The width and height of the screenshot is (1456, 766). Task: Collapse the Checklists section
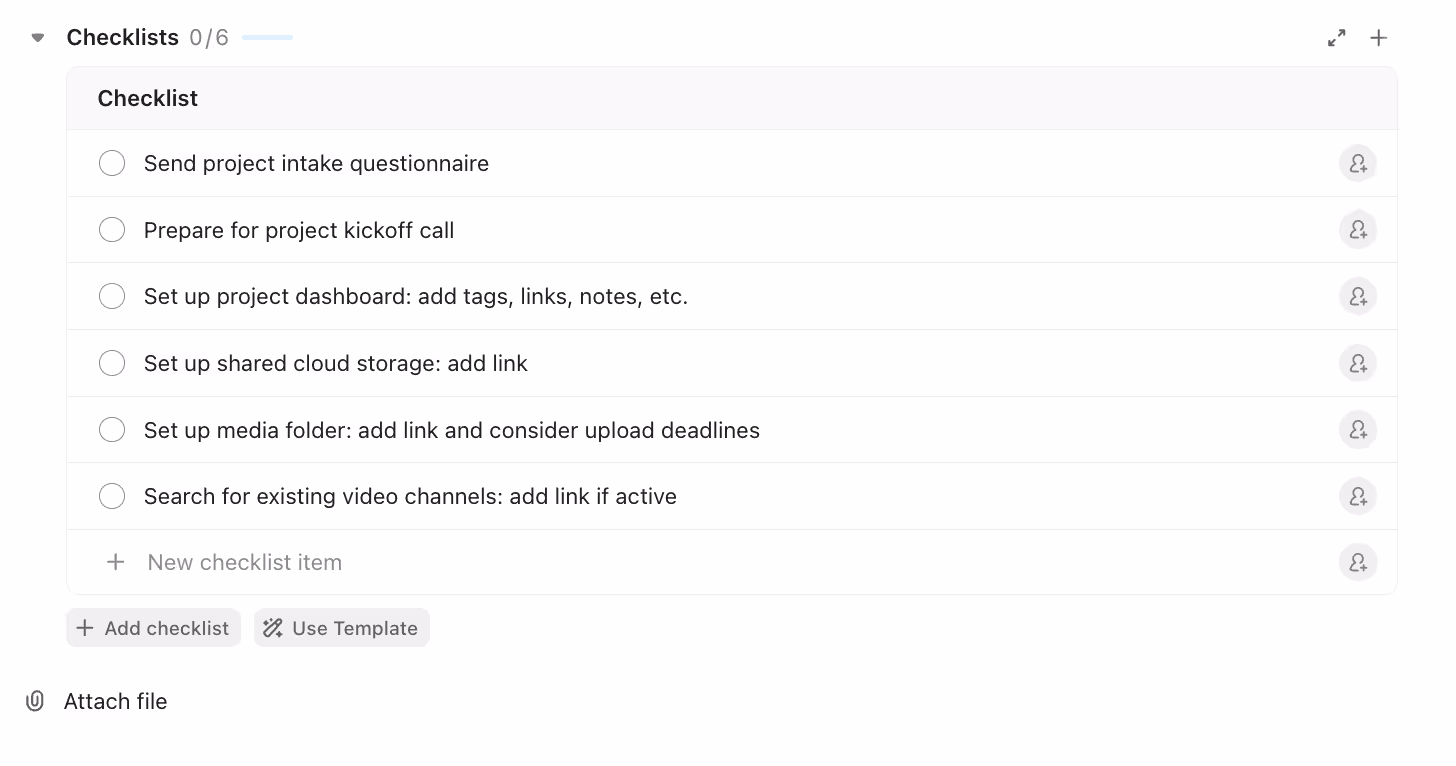coord(37,37)
